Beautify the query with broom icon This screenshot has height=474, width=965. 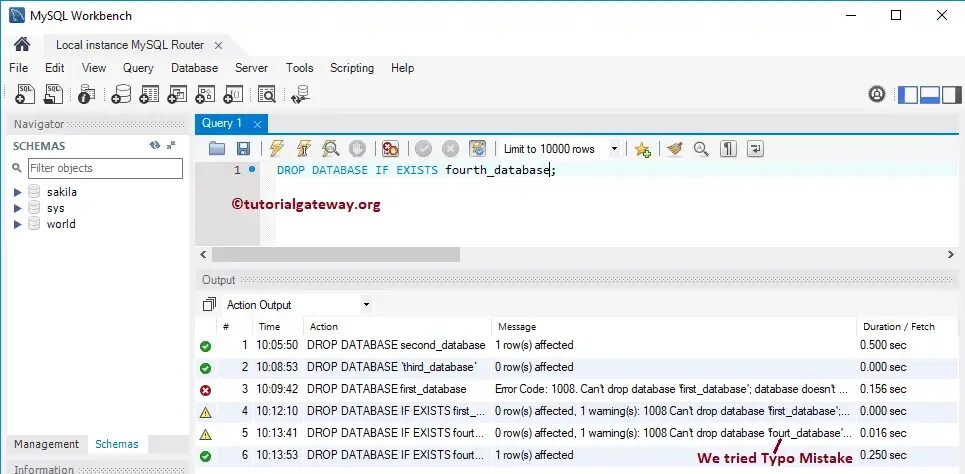(675, 148)
